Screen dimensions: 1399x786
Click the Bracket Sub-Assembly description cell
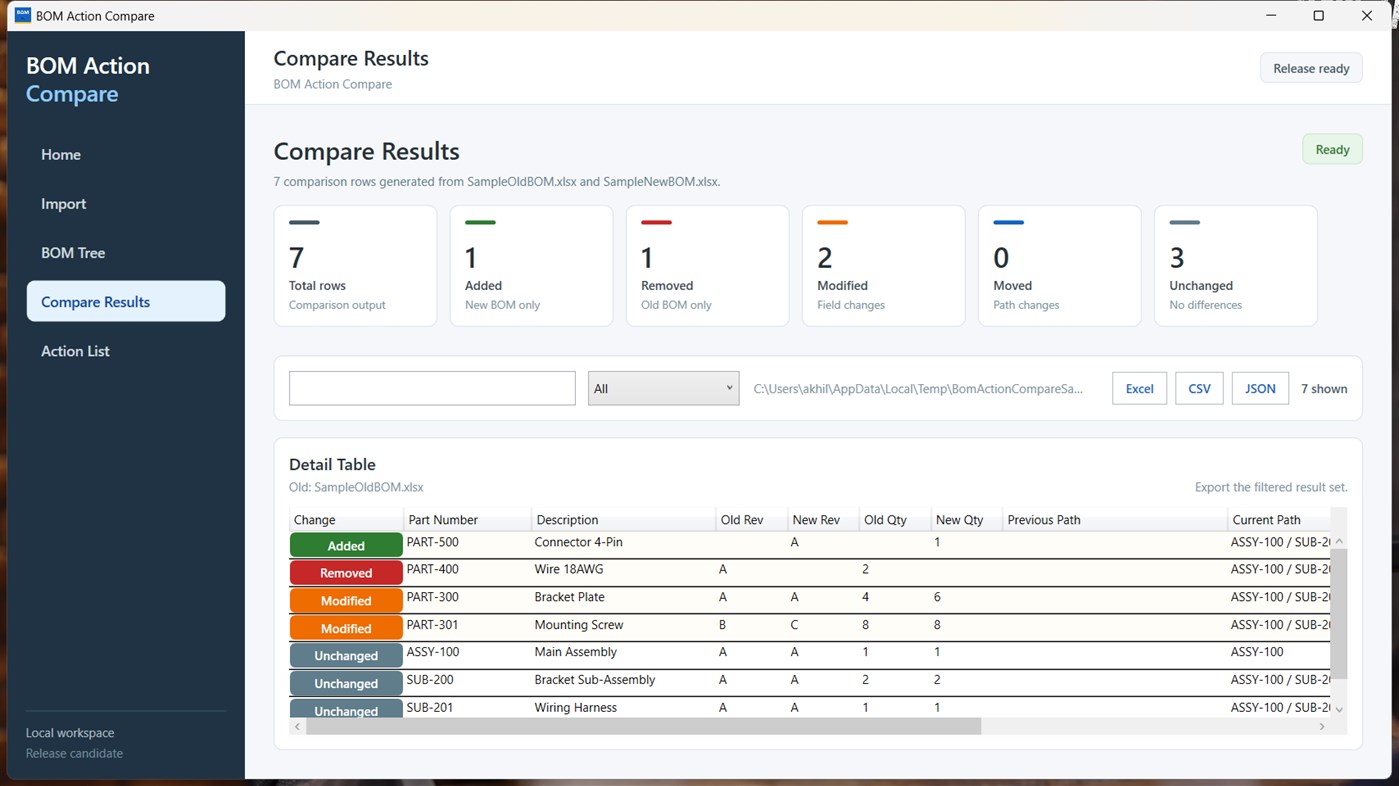click(x=623, y=681)
